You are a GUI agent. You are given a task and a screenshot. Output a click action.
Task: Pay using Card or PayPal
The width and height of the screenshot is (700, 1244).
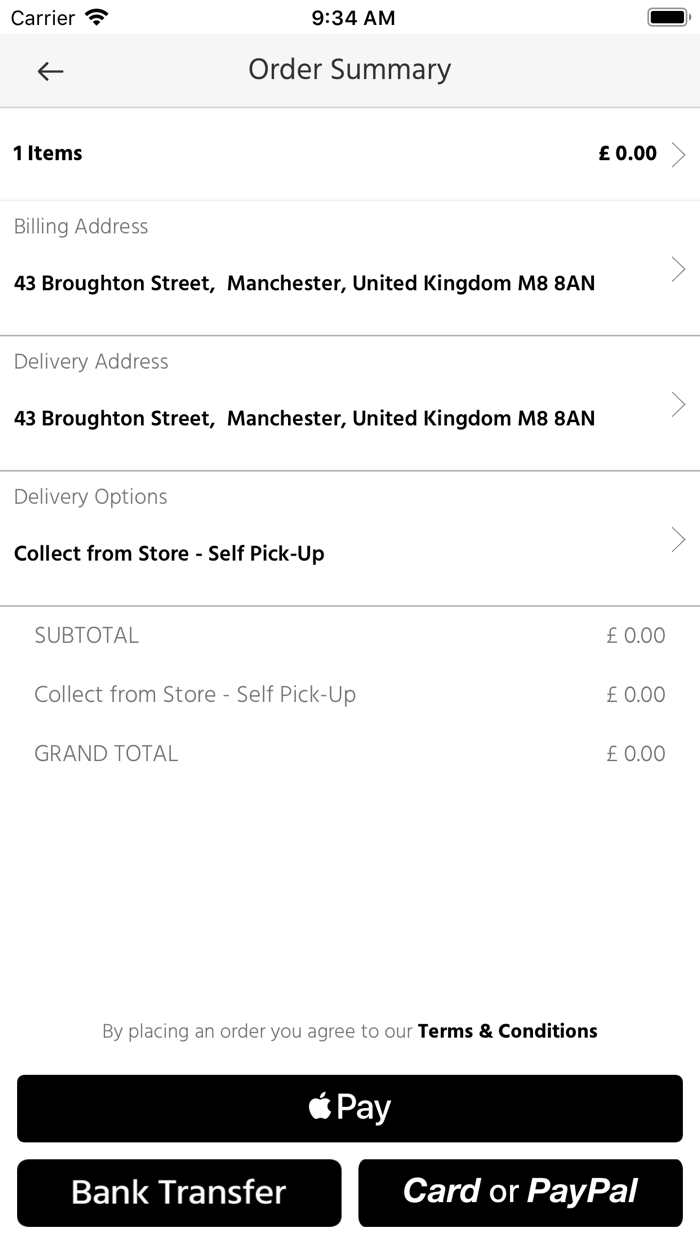(x=520, y=1192)
